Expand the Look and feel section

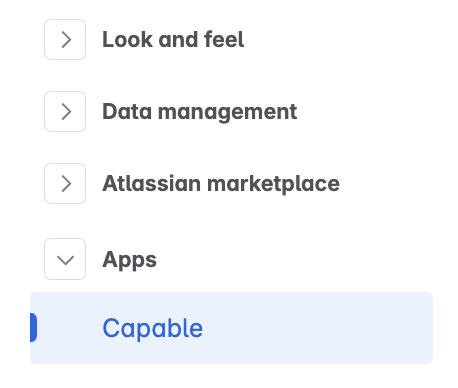pyautogui.click(x=65, y=40)
